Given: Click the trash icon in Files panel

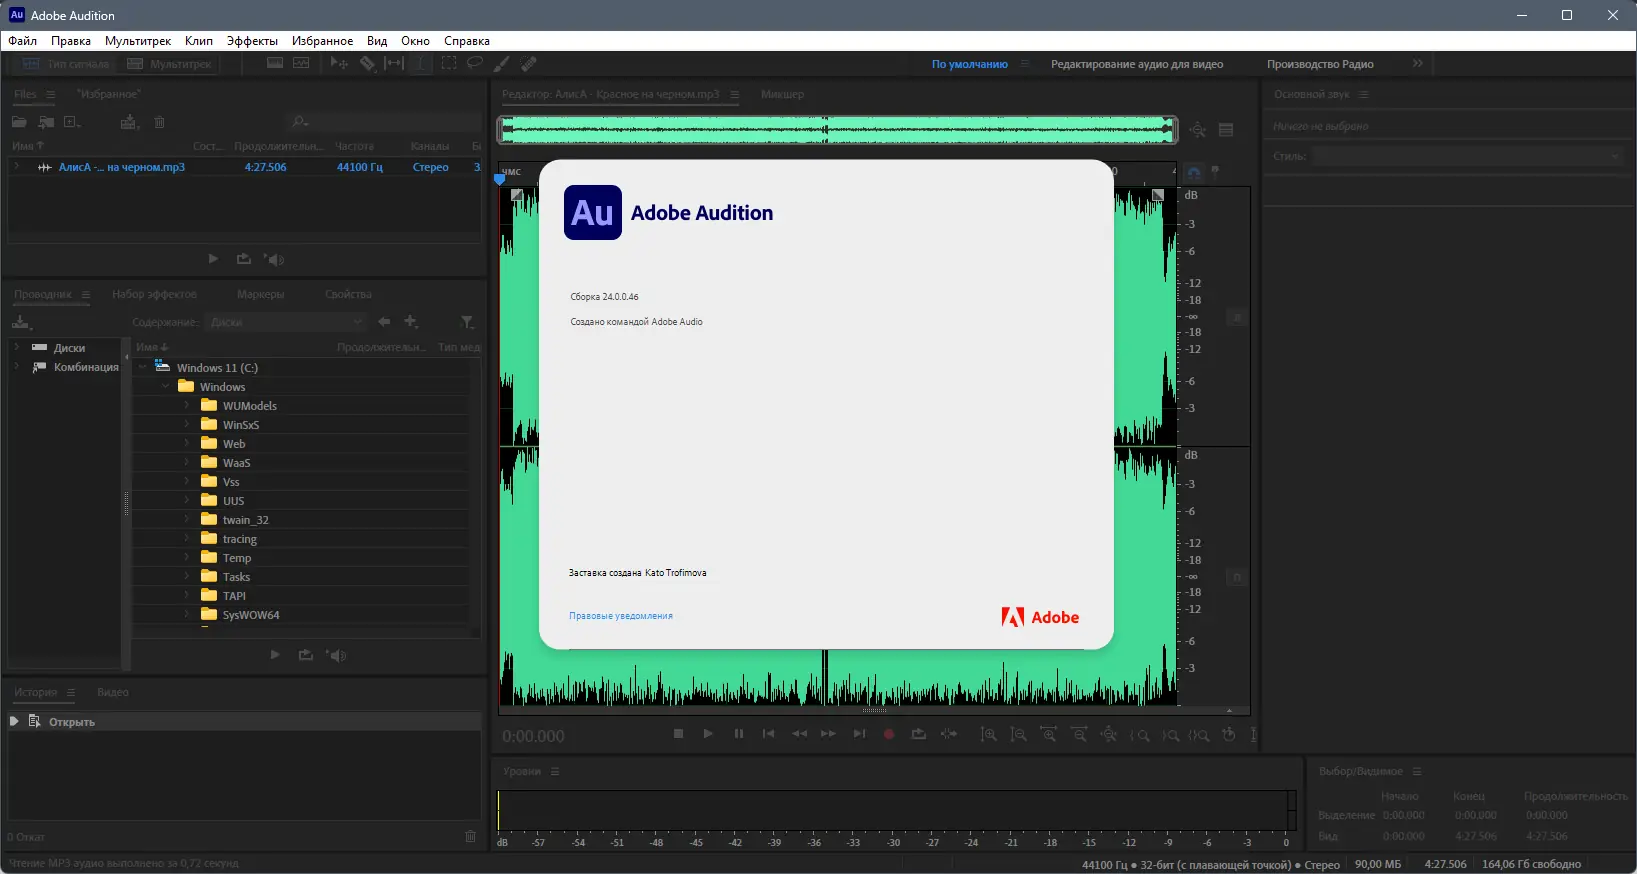Looking at the screenshot, I should [x=159, y=122].
